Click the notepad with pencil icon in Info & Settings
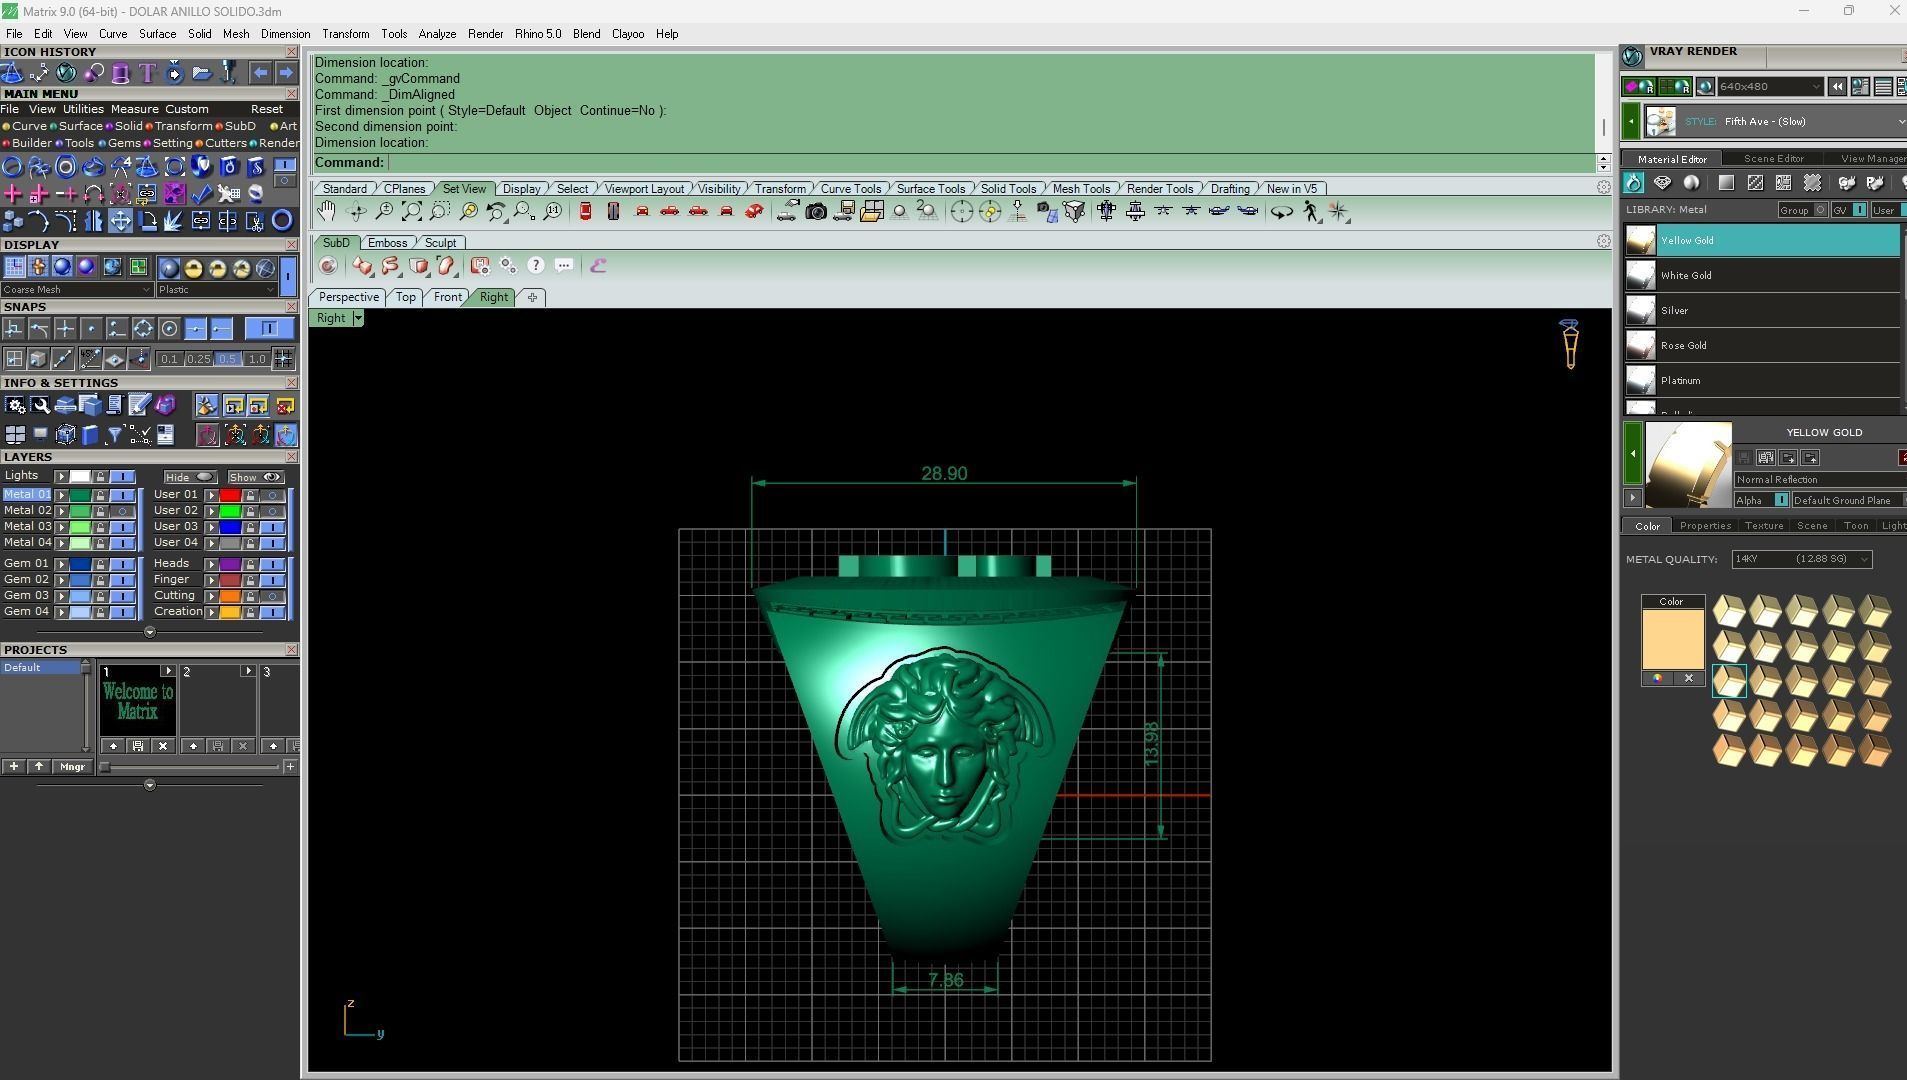 [x=139, y=405]
